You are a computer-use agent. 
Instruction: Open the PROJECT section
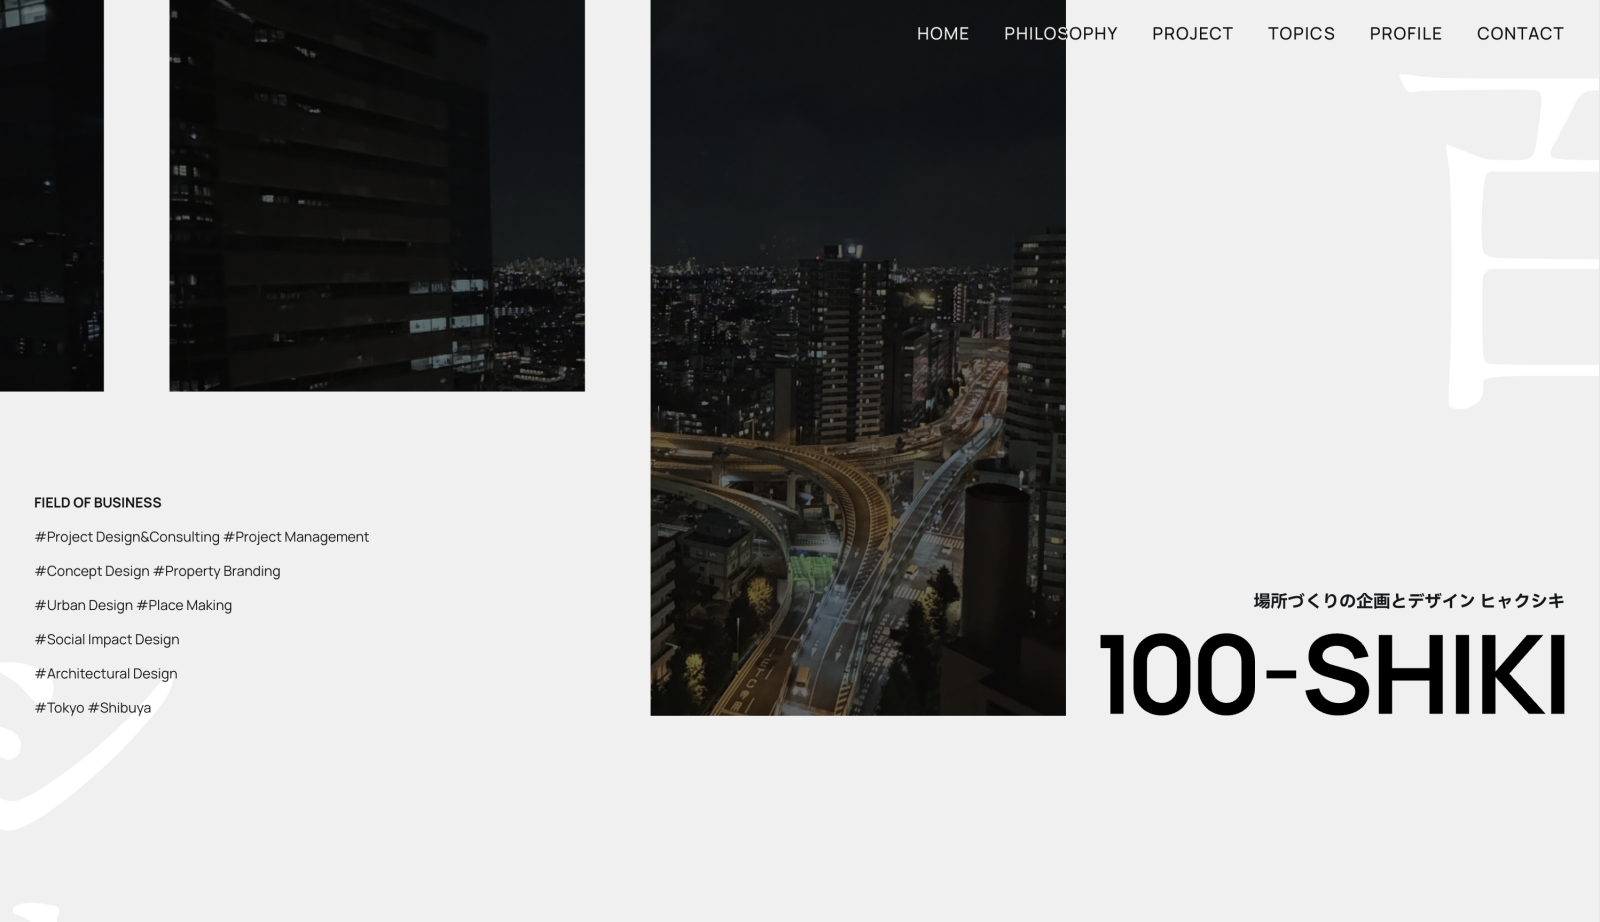(x=1192, y=33)
